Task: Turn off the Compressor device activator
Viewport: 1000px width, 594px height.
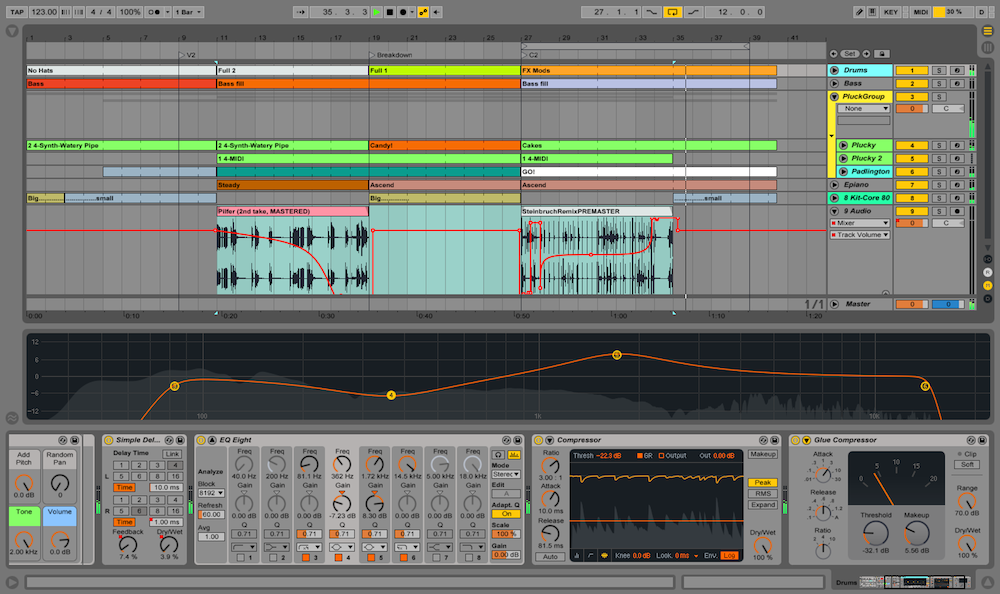Action: [x=538, y=440]
